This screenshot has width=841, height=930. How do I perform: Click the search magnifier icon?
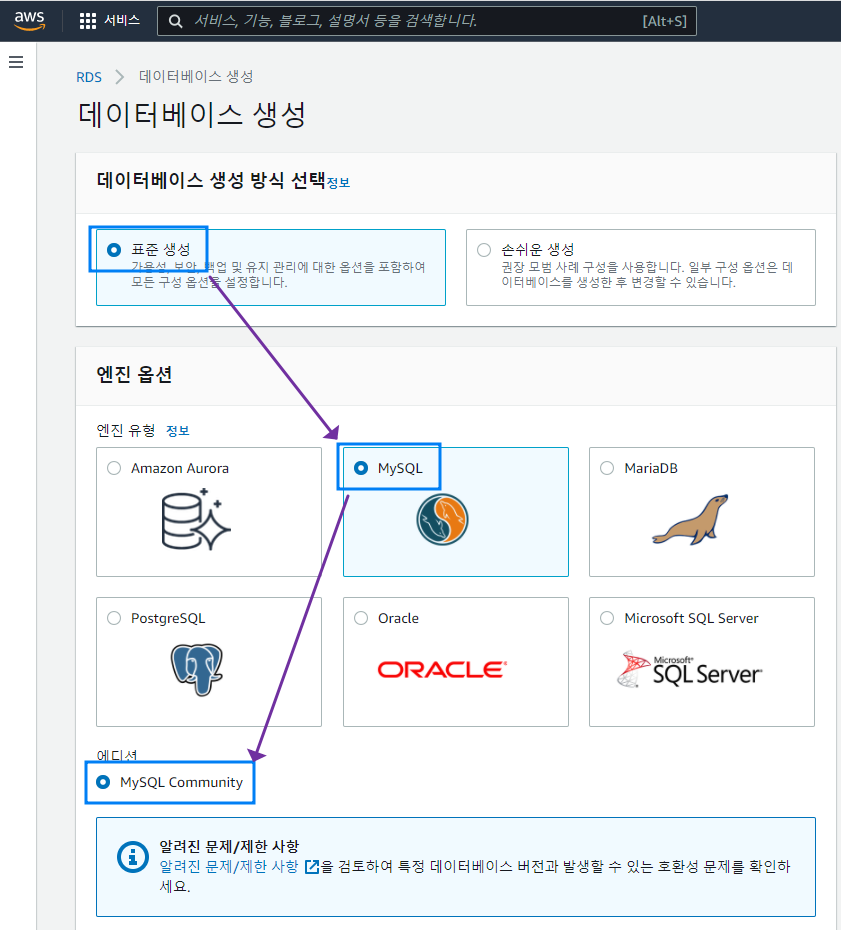176,21
